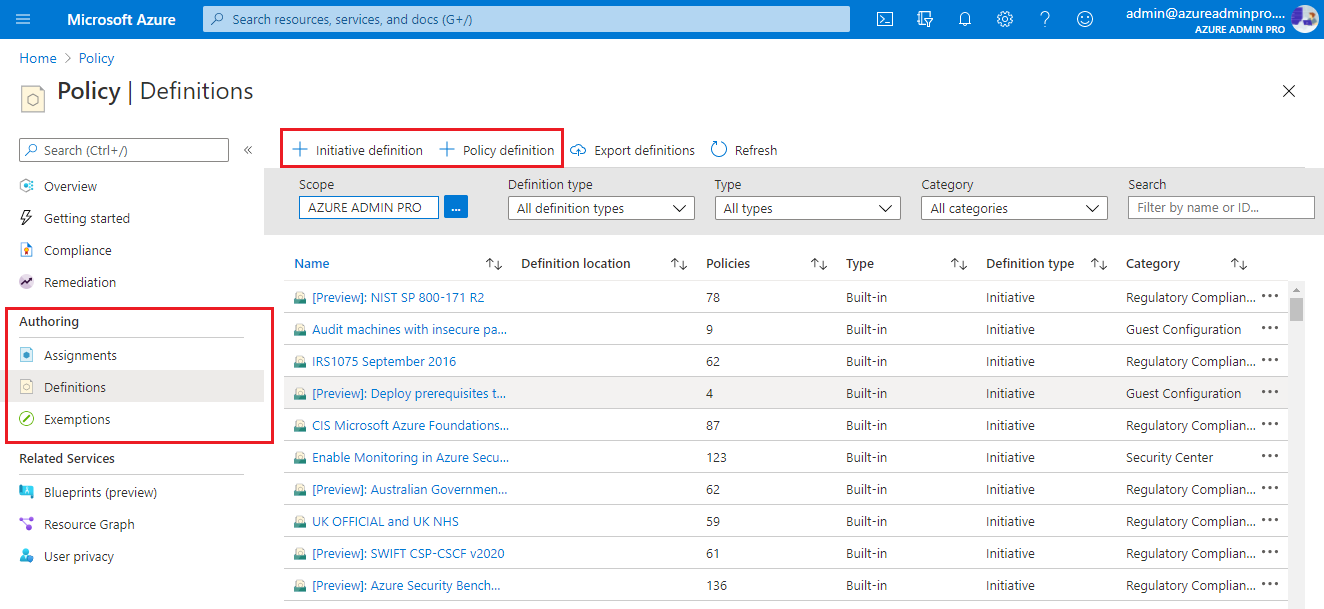Expand the Category filter dropdown
1324x609 pixels.
pyautogui.click(x=1014, y=208)
